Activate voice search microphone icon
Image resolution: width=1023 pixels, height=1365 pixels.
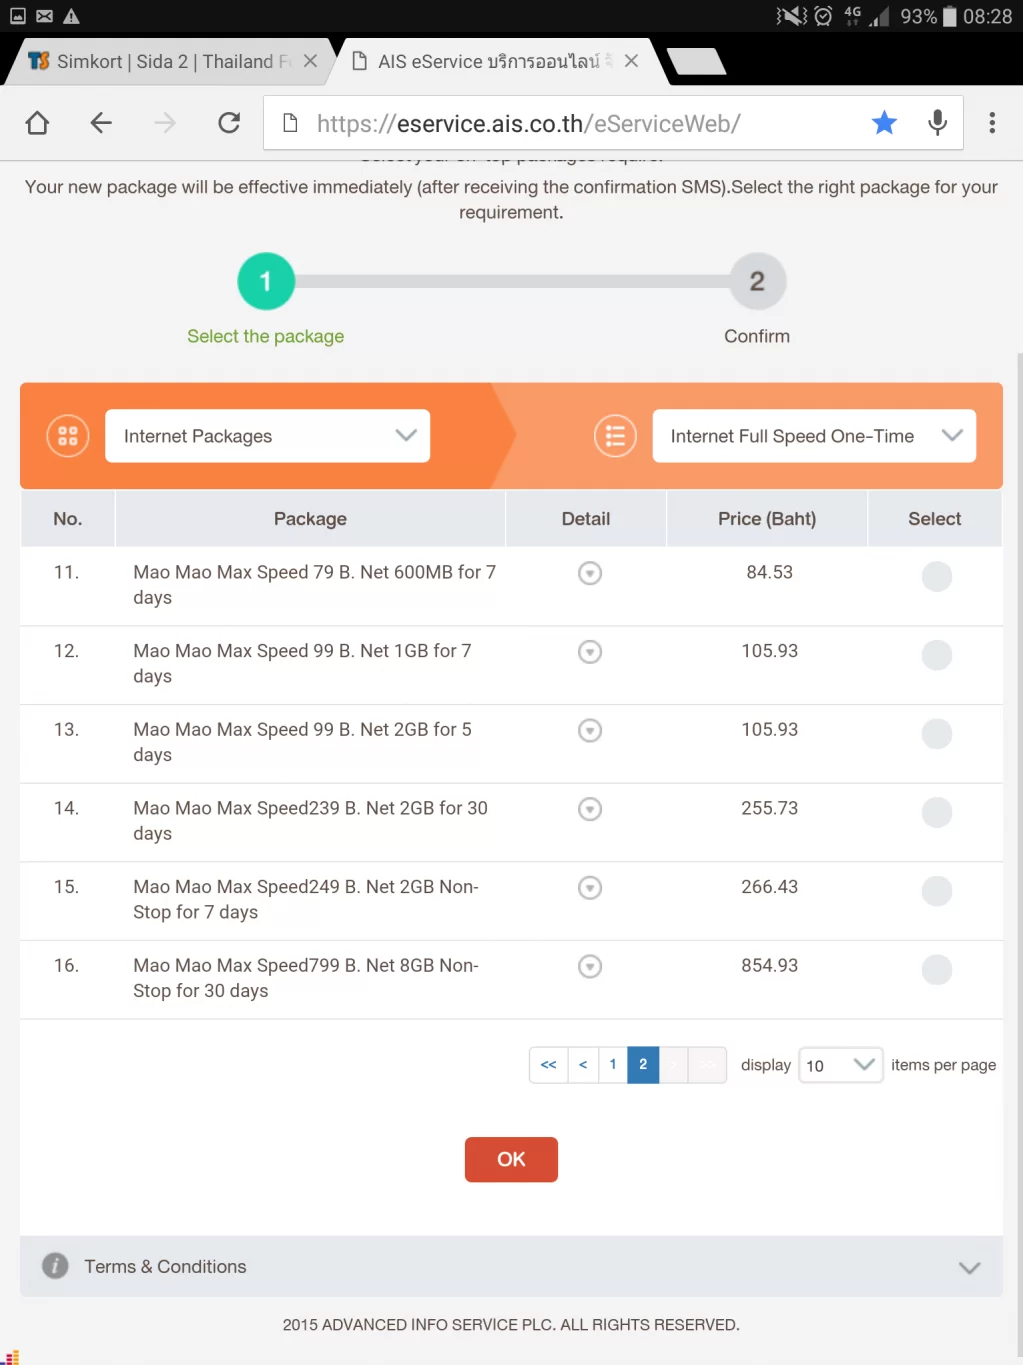click(937, 123)
